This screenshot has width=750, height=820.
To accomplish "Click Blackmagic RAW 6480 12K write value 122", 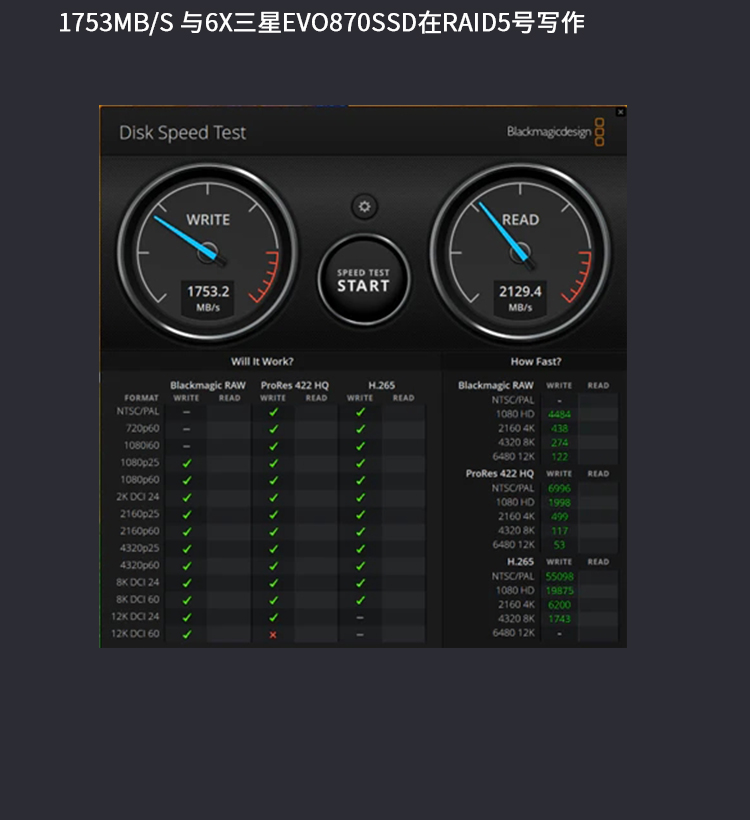I will [x=559, y=457].
